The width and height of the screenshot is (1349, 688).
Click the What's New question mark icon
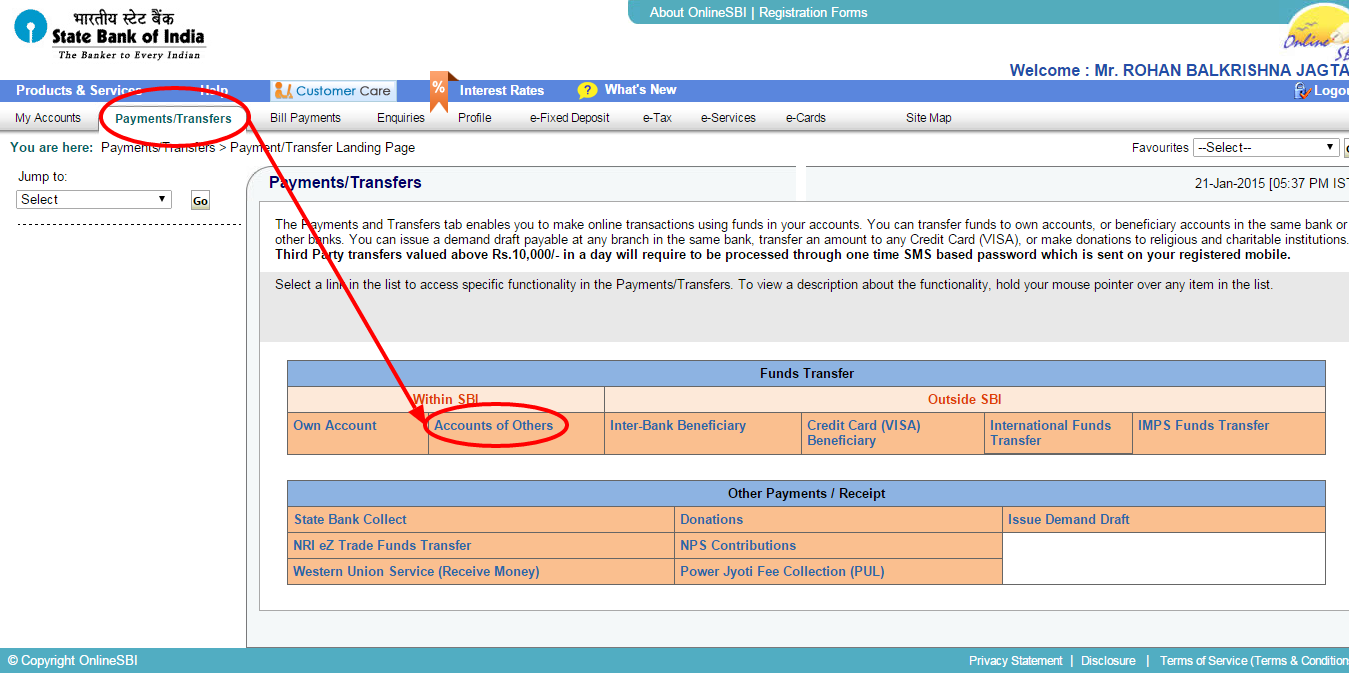[587, 90]
